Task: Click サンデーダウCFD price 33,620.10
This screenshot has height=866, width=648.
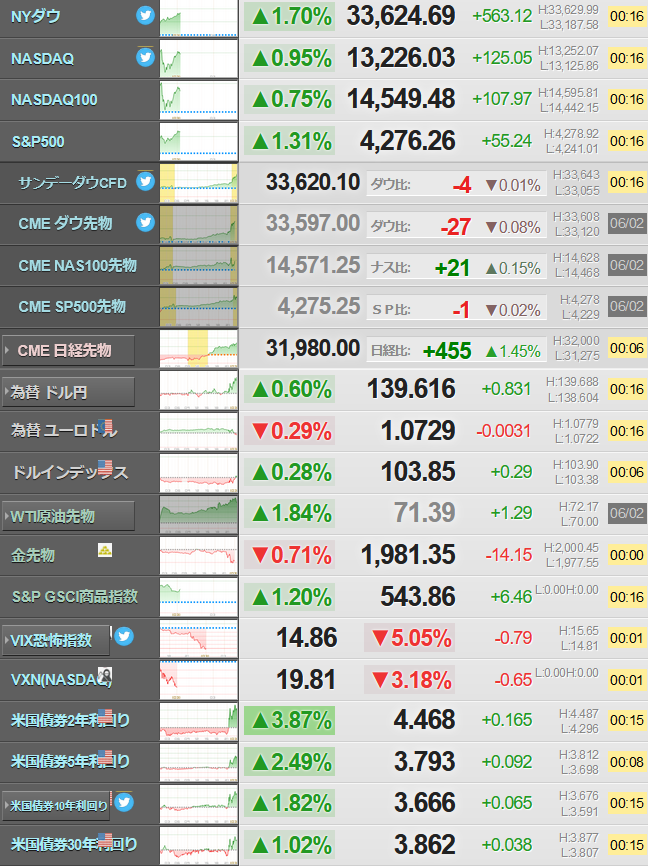Action: point(313,182)
